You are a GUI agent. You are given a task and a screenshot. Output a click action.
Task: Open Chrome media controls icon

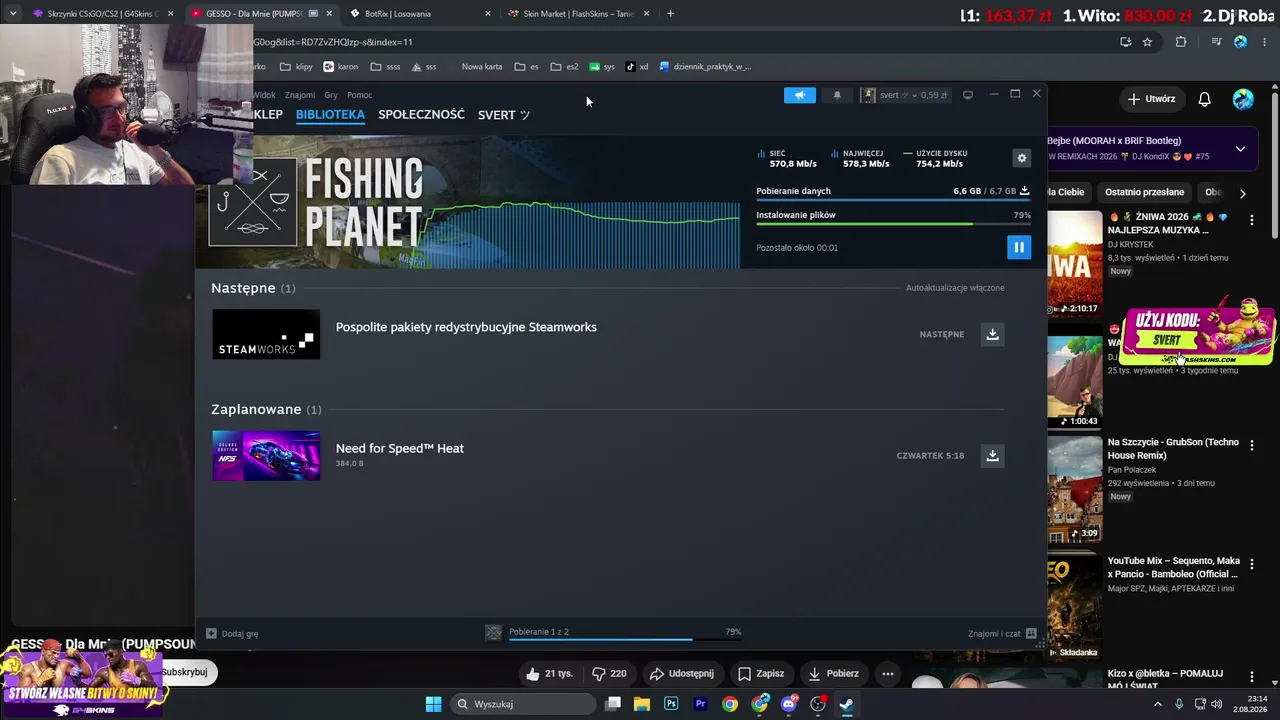click(x=1216, y=42)
